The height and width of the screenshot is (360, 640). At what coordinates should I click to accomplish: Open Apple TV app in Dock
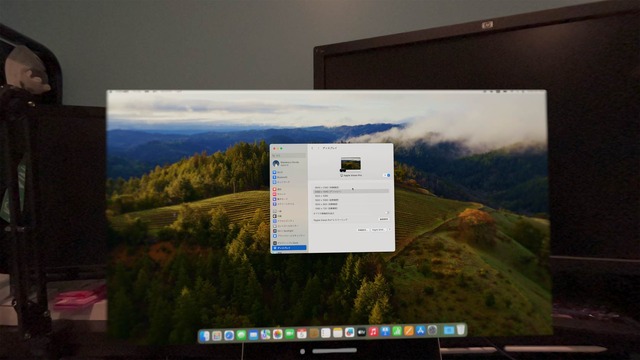(x=361, y=332)
